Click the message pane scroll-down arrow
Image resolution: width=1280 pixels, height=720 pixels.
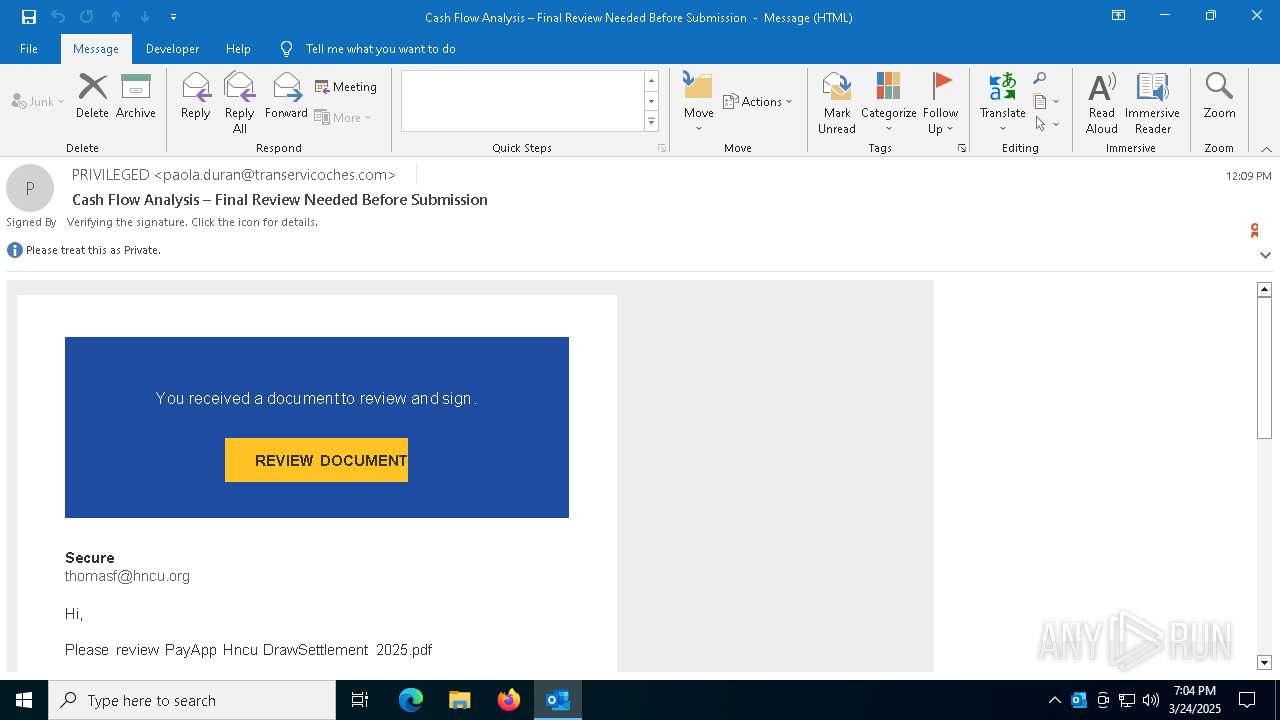[x=1264, y=662]
